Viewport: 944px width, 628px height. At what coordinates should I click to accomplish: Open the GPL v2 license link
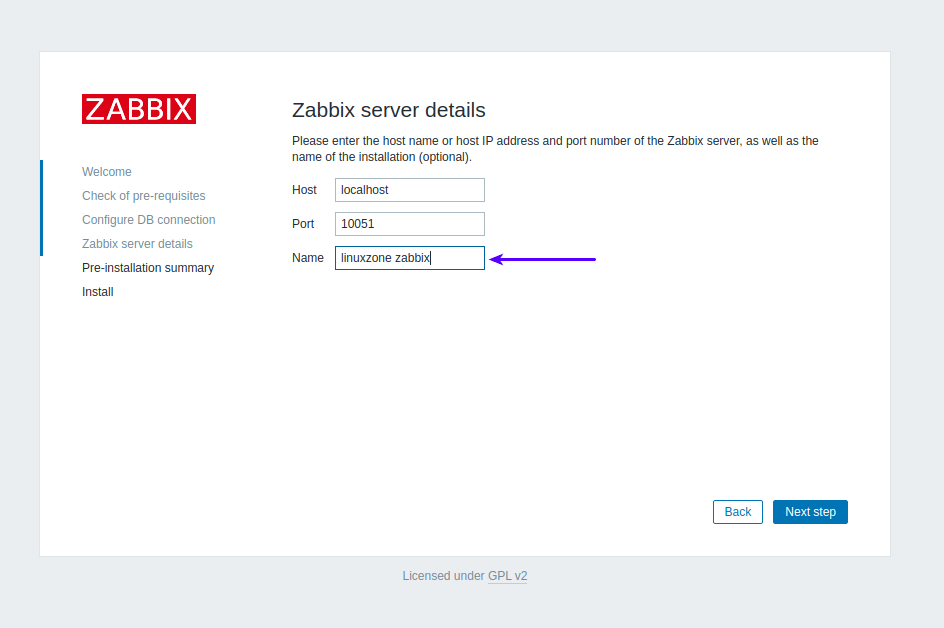pos(507,576)
